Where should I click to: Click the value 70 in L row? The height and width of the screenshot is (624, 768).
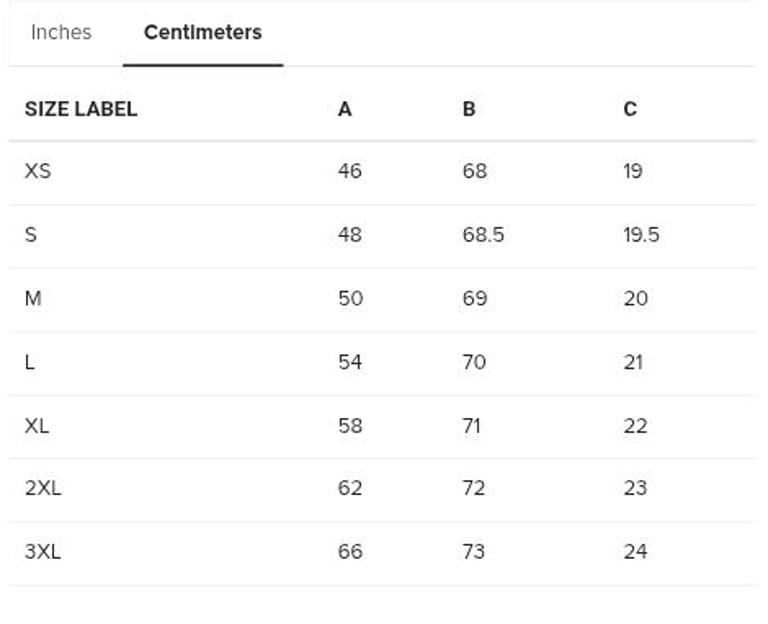pos(474,362)
